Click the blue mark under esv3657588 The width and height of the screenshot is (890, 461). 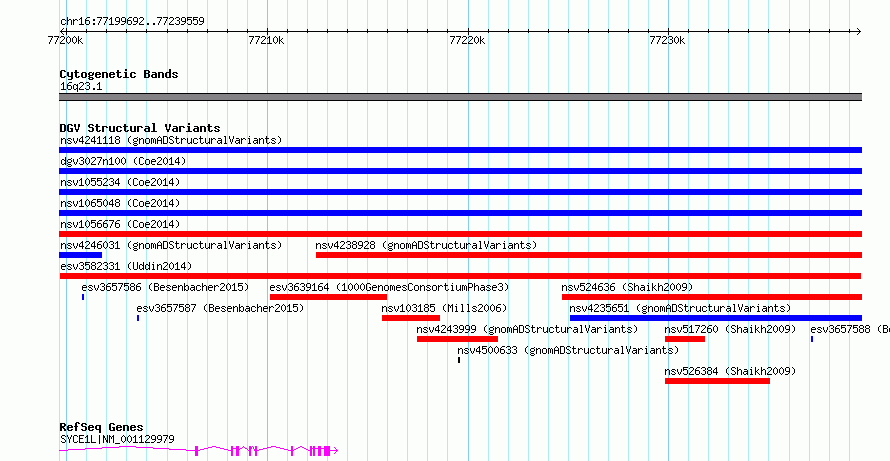pos(812,339)
